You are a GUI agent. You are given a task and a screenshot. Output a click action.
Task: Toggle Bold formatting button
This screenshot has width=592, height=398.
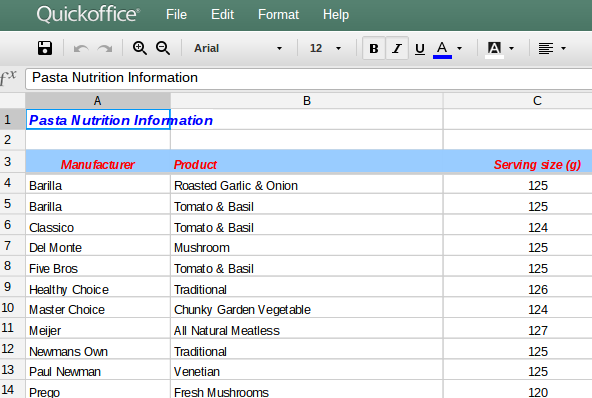[374, 48]
